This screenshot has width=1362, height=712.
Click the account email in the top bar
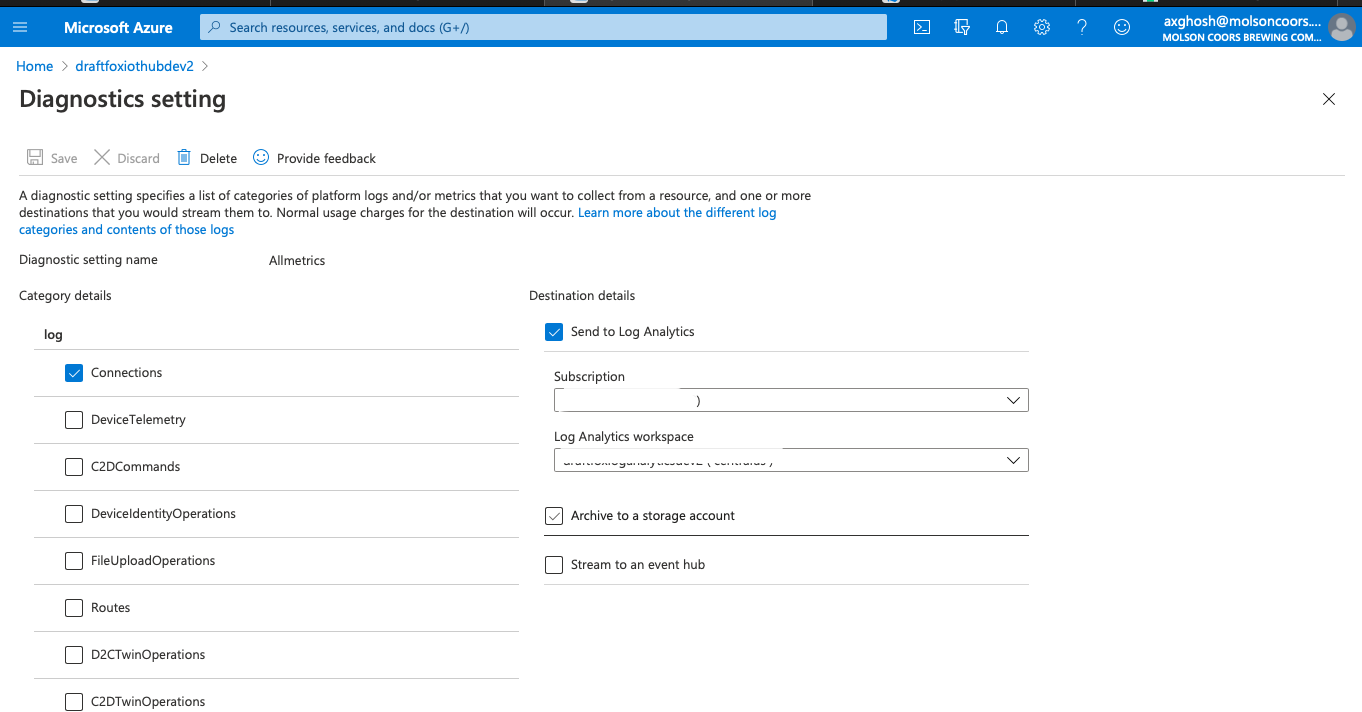pyautogui.click(x=1242, y=21)
